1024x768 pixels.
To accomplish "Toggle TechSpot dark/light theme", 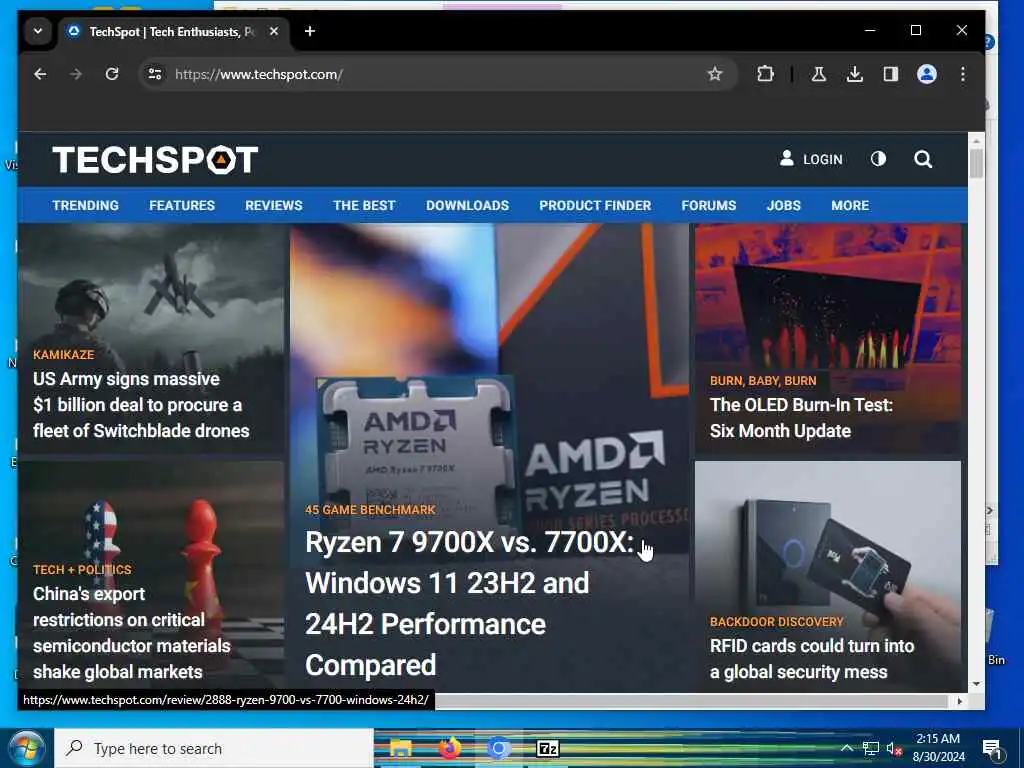I will pos(878,159).
